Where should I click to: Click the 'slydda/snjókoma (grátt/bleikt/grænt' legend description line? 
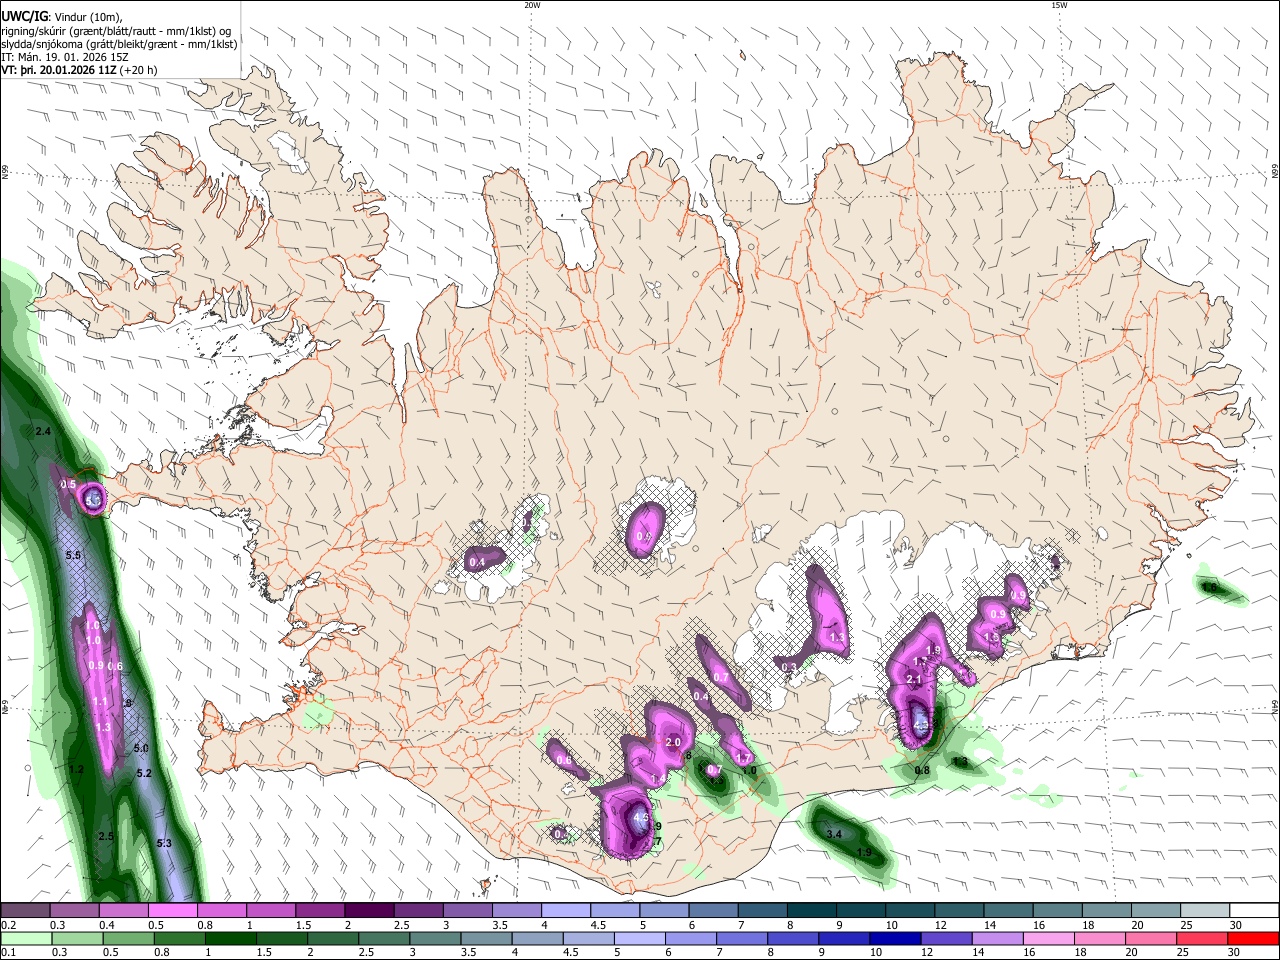pyautogui.click(x=119, y=44)
